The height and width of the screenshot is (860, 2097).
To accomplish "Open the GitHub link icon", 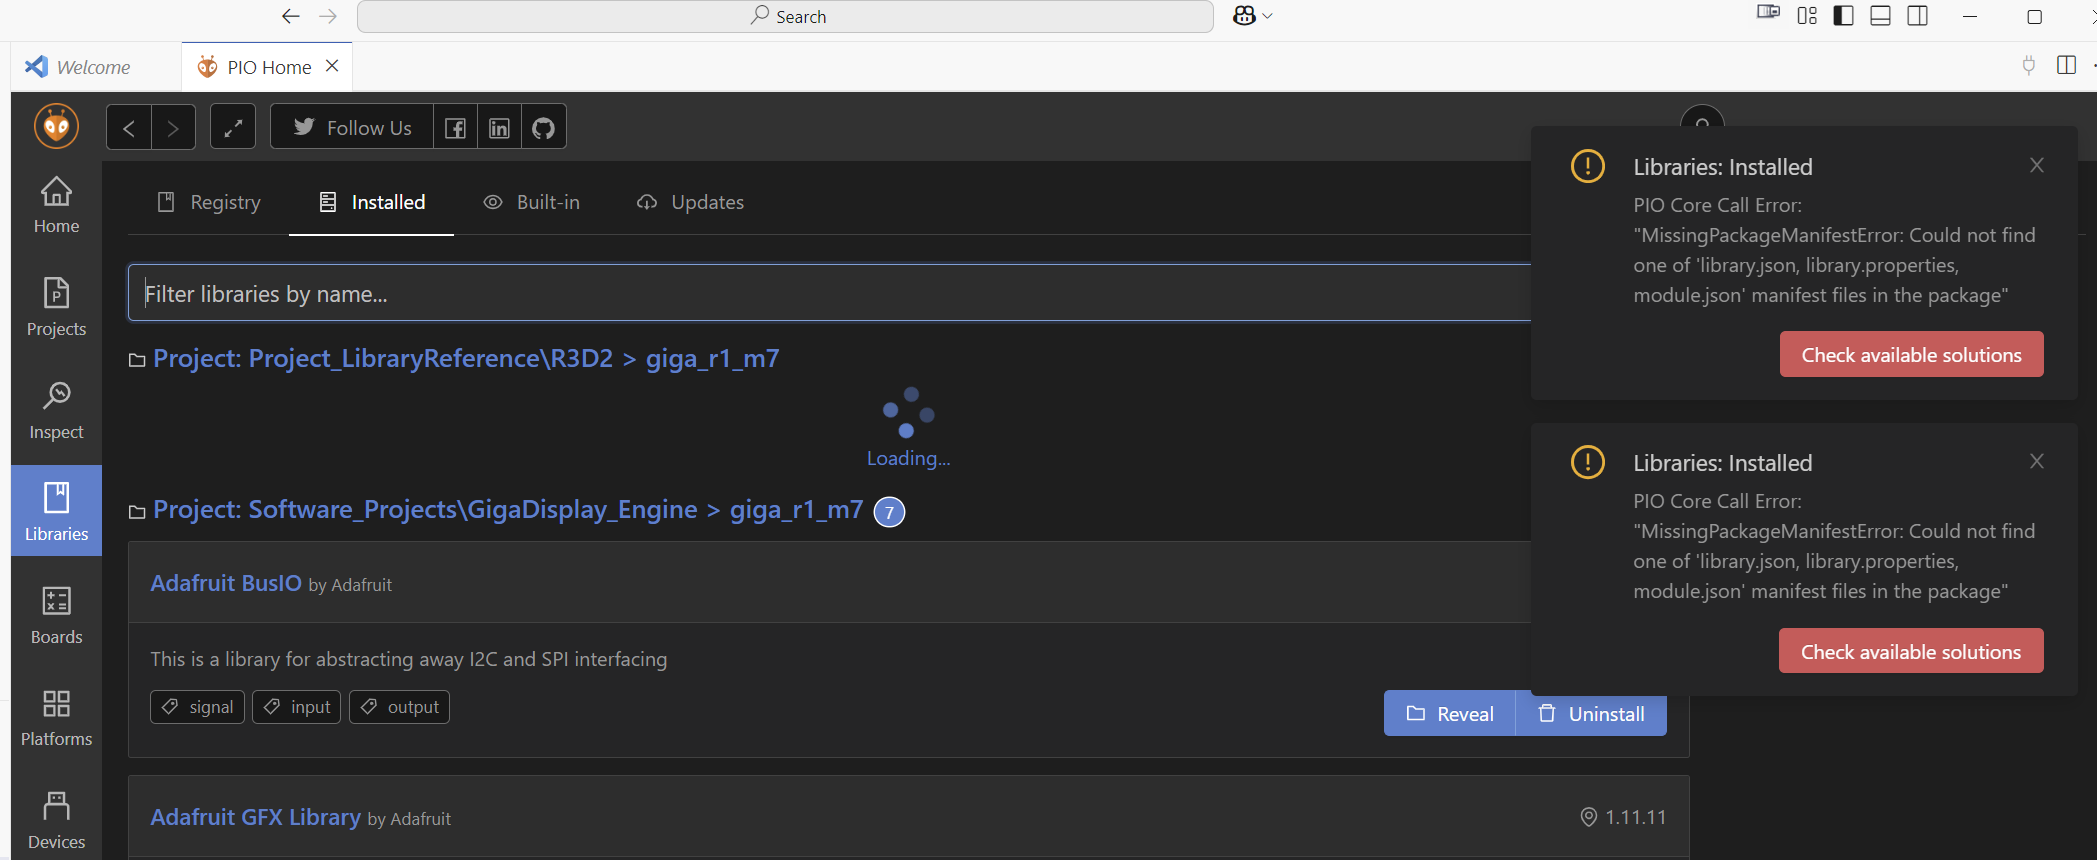I will pos(543,127).
